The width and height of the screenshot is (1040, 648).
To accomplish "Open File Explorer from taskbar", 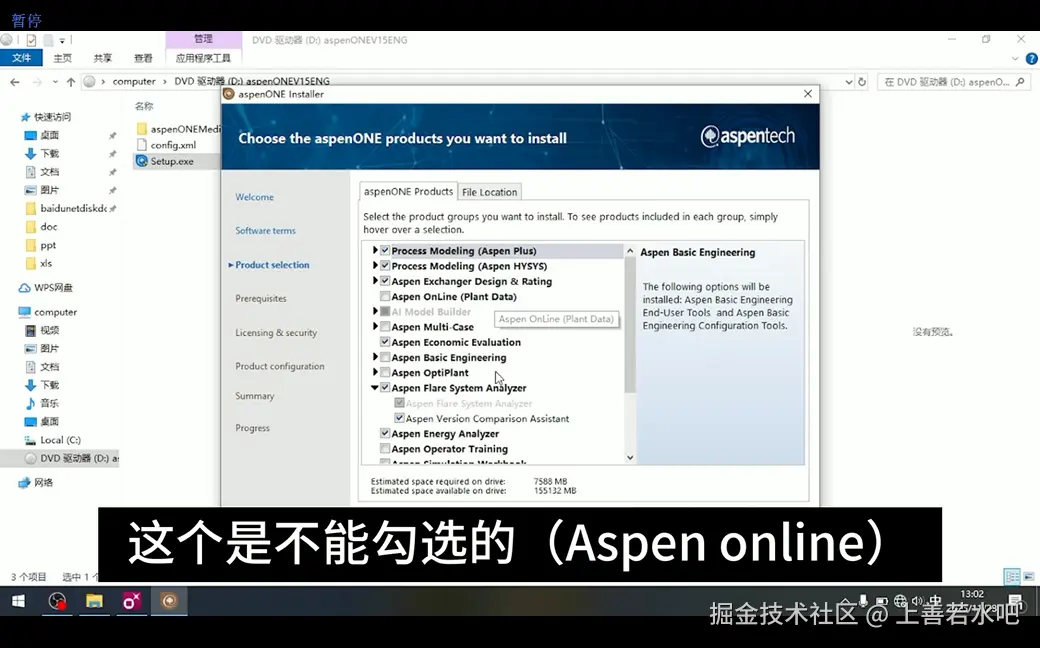I will [x=94, y=601].
